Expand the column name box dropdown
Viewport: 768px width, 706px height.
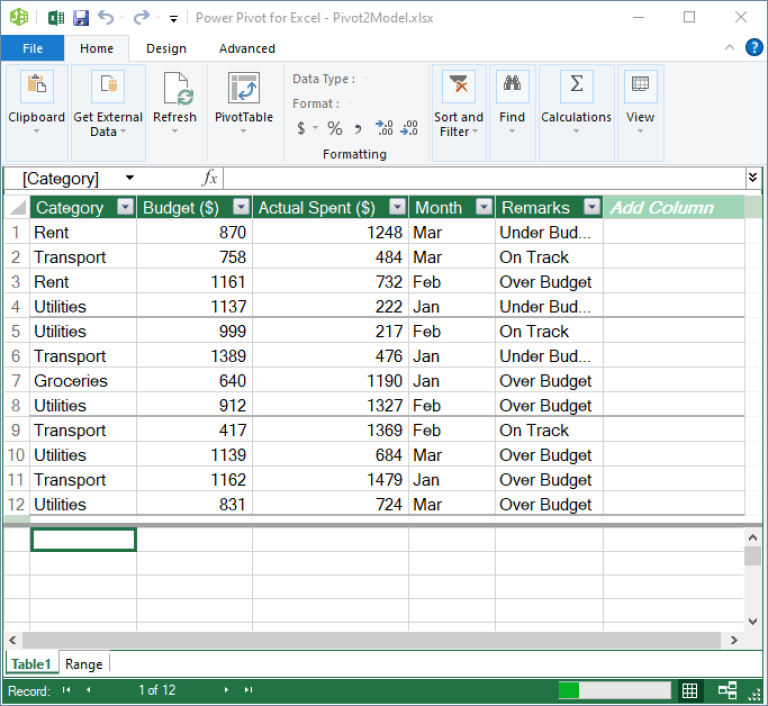tap(130, 178)
